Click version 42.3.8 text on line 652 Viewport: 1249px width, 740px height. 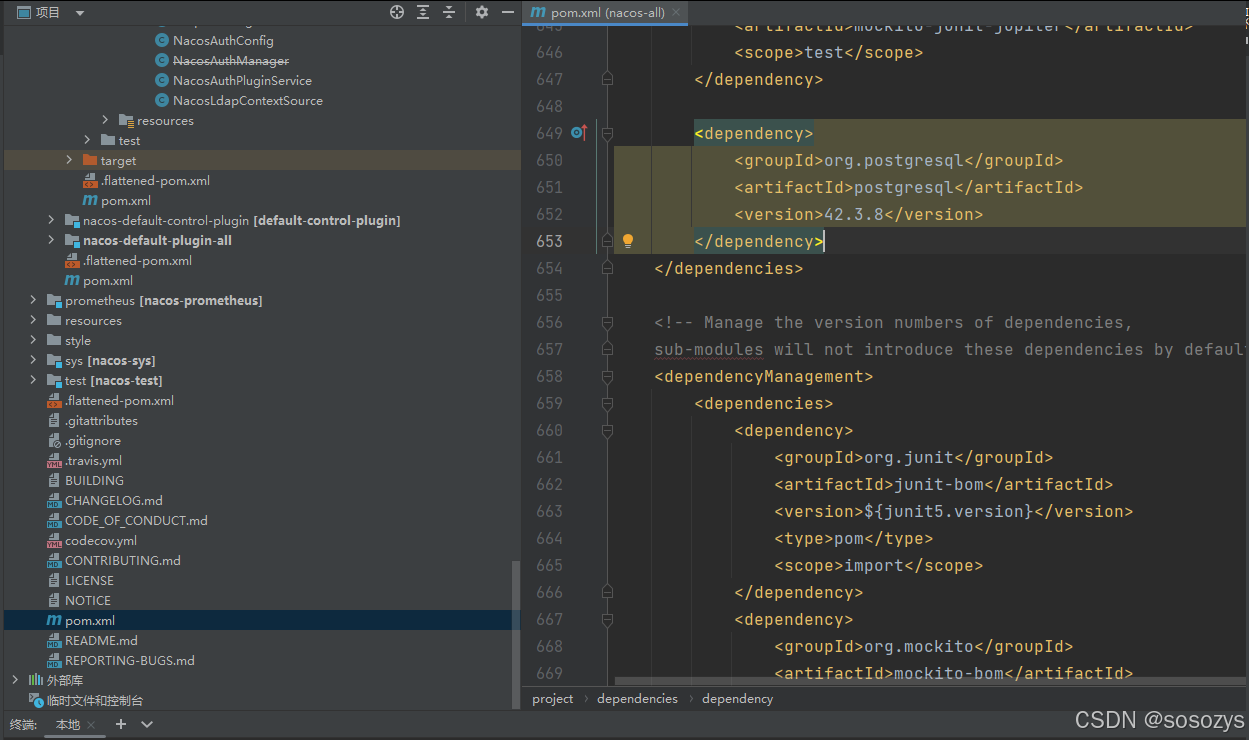point(853,214)
